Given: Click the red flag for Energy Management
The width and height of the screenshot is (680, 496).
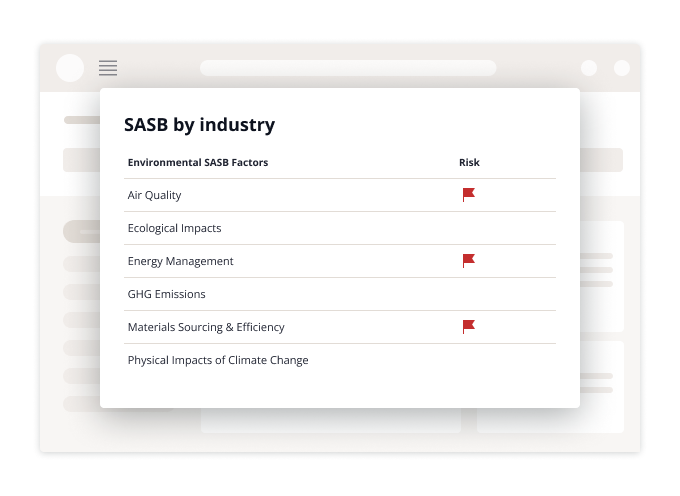Looking at the screenshot, I should tap(468, 261).
